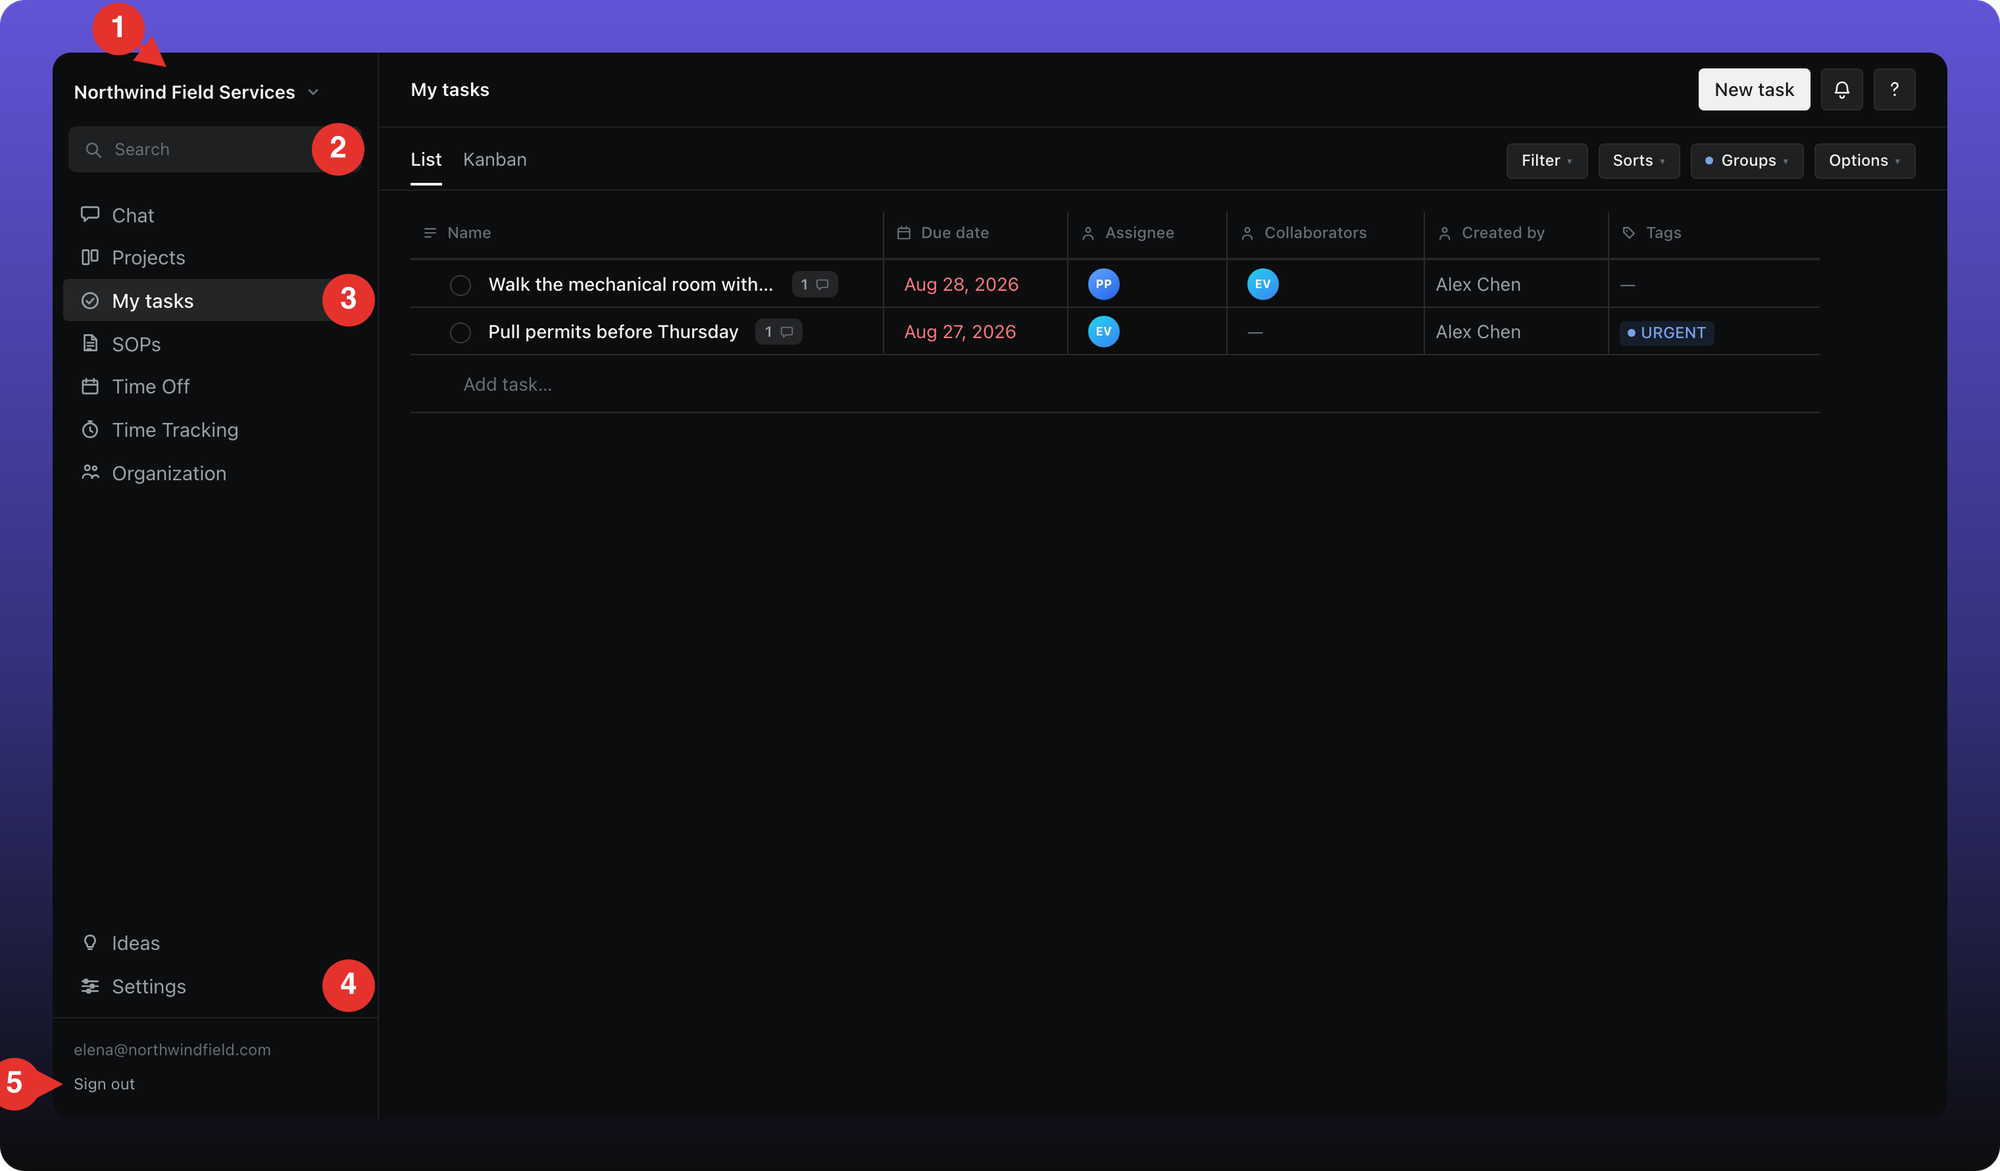Image resolution: width=2000 pixels, height=1171 pixels.
Task: Click the Time Off calendar icon
Action: pos(90,386)
